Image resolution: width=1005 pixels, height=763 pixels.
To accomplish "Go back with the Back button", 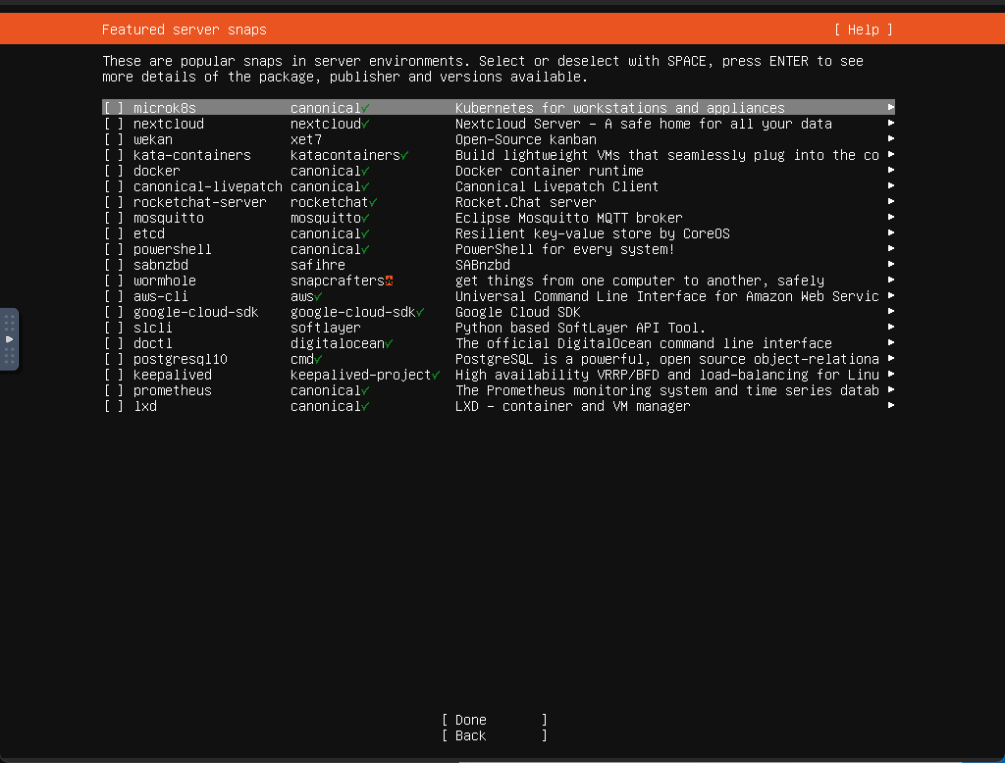I will pos(495,736).
